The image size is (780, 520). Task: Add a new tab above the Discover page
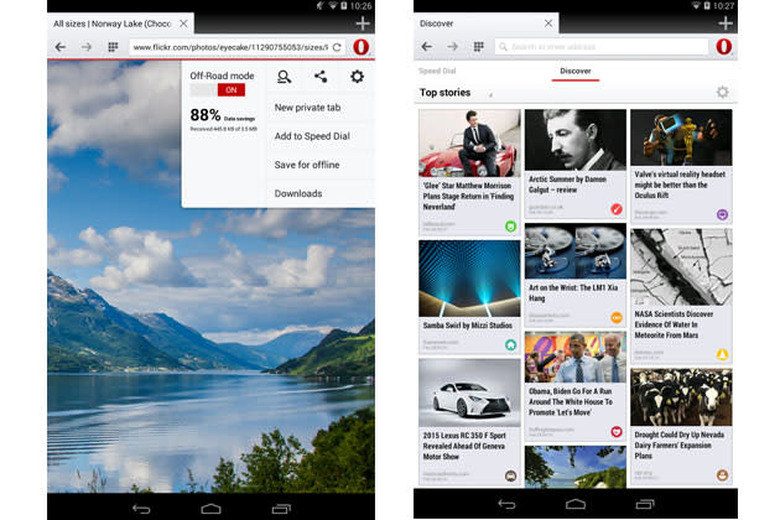pos(725,23)
